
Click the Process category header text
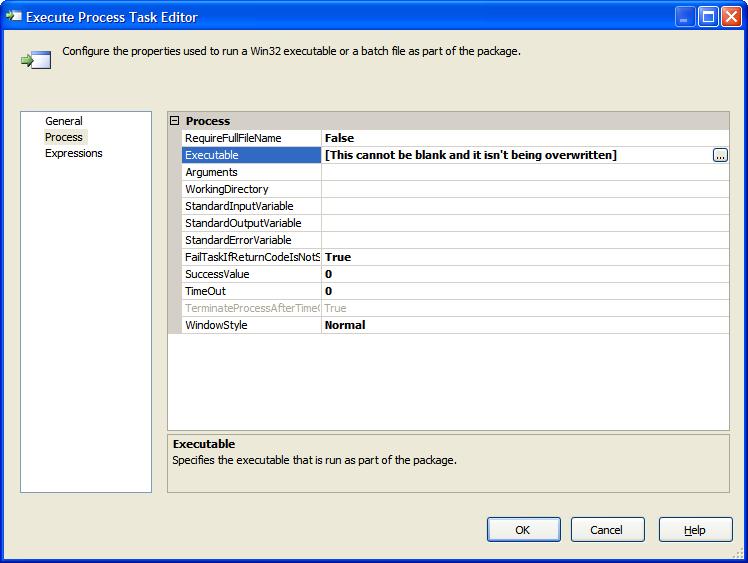208,121
